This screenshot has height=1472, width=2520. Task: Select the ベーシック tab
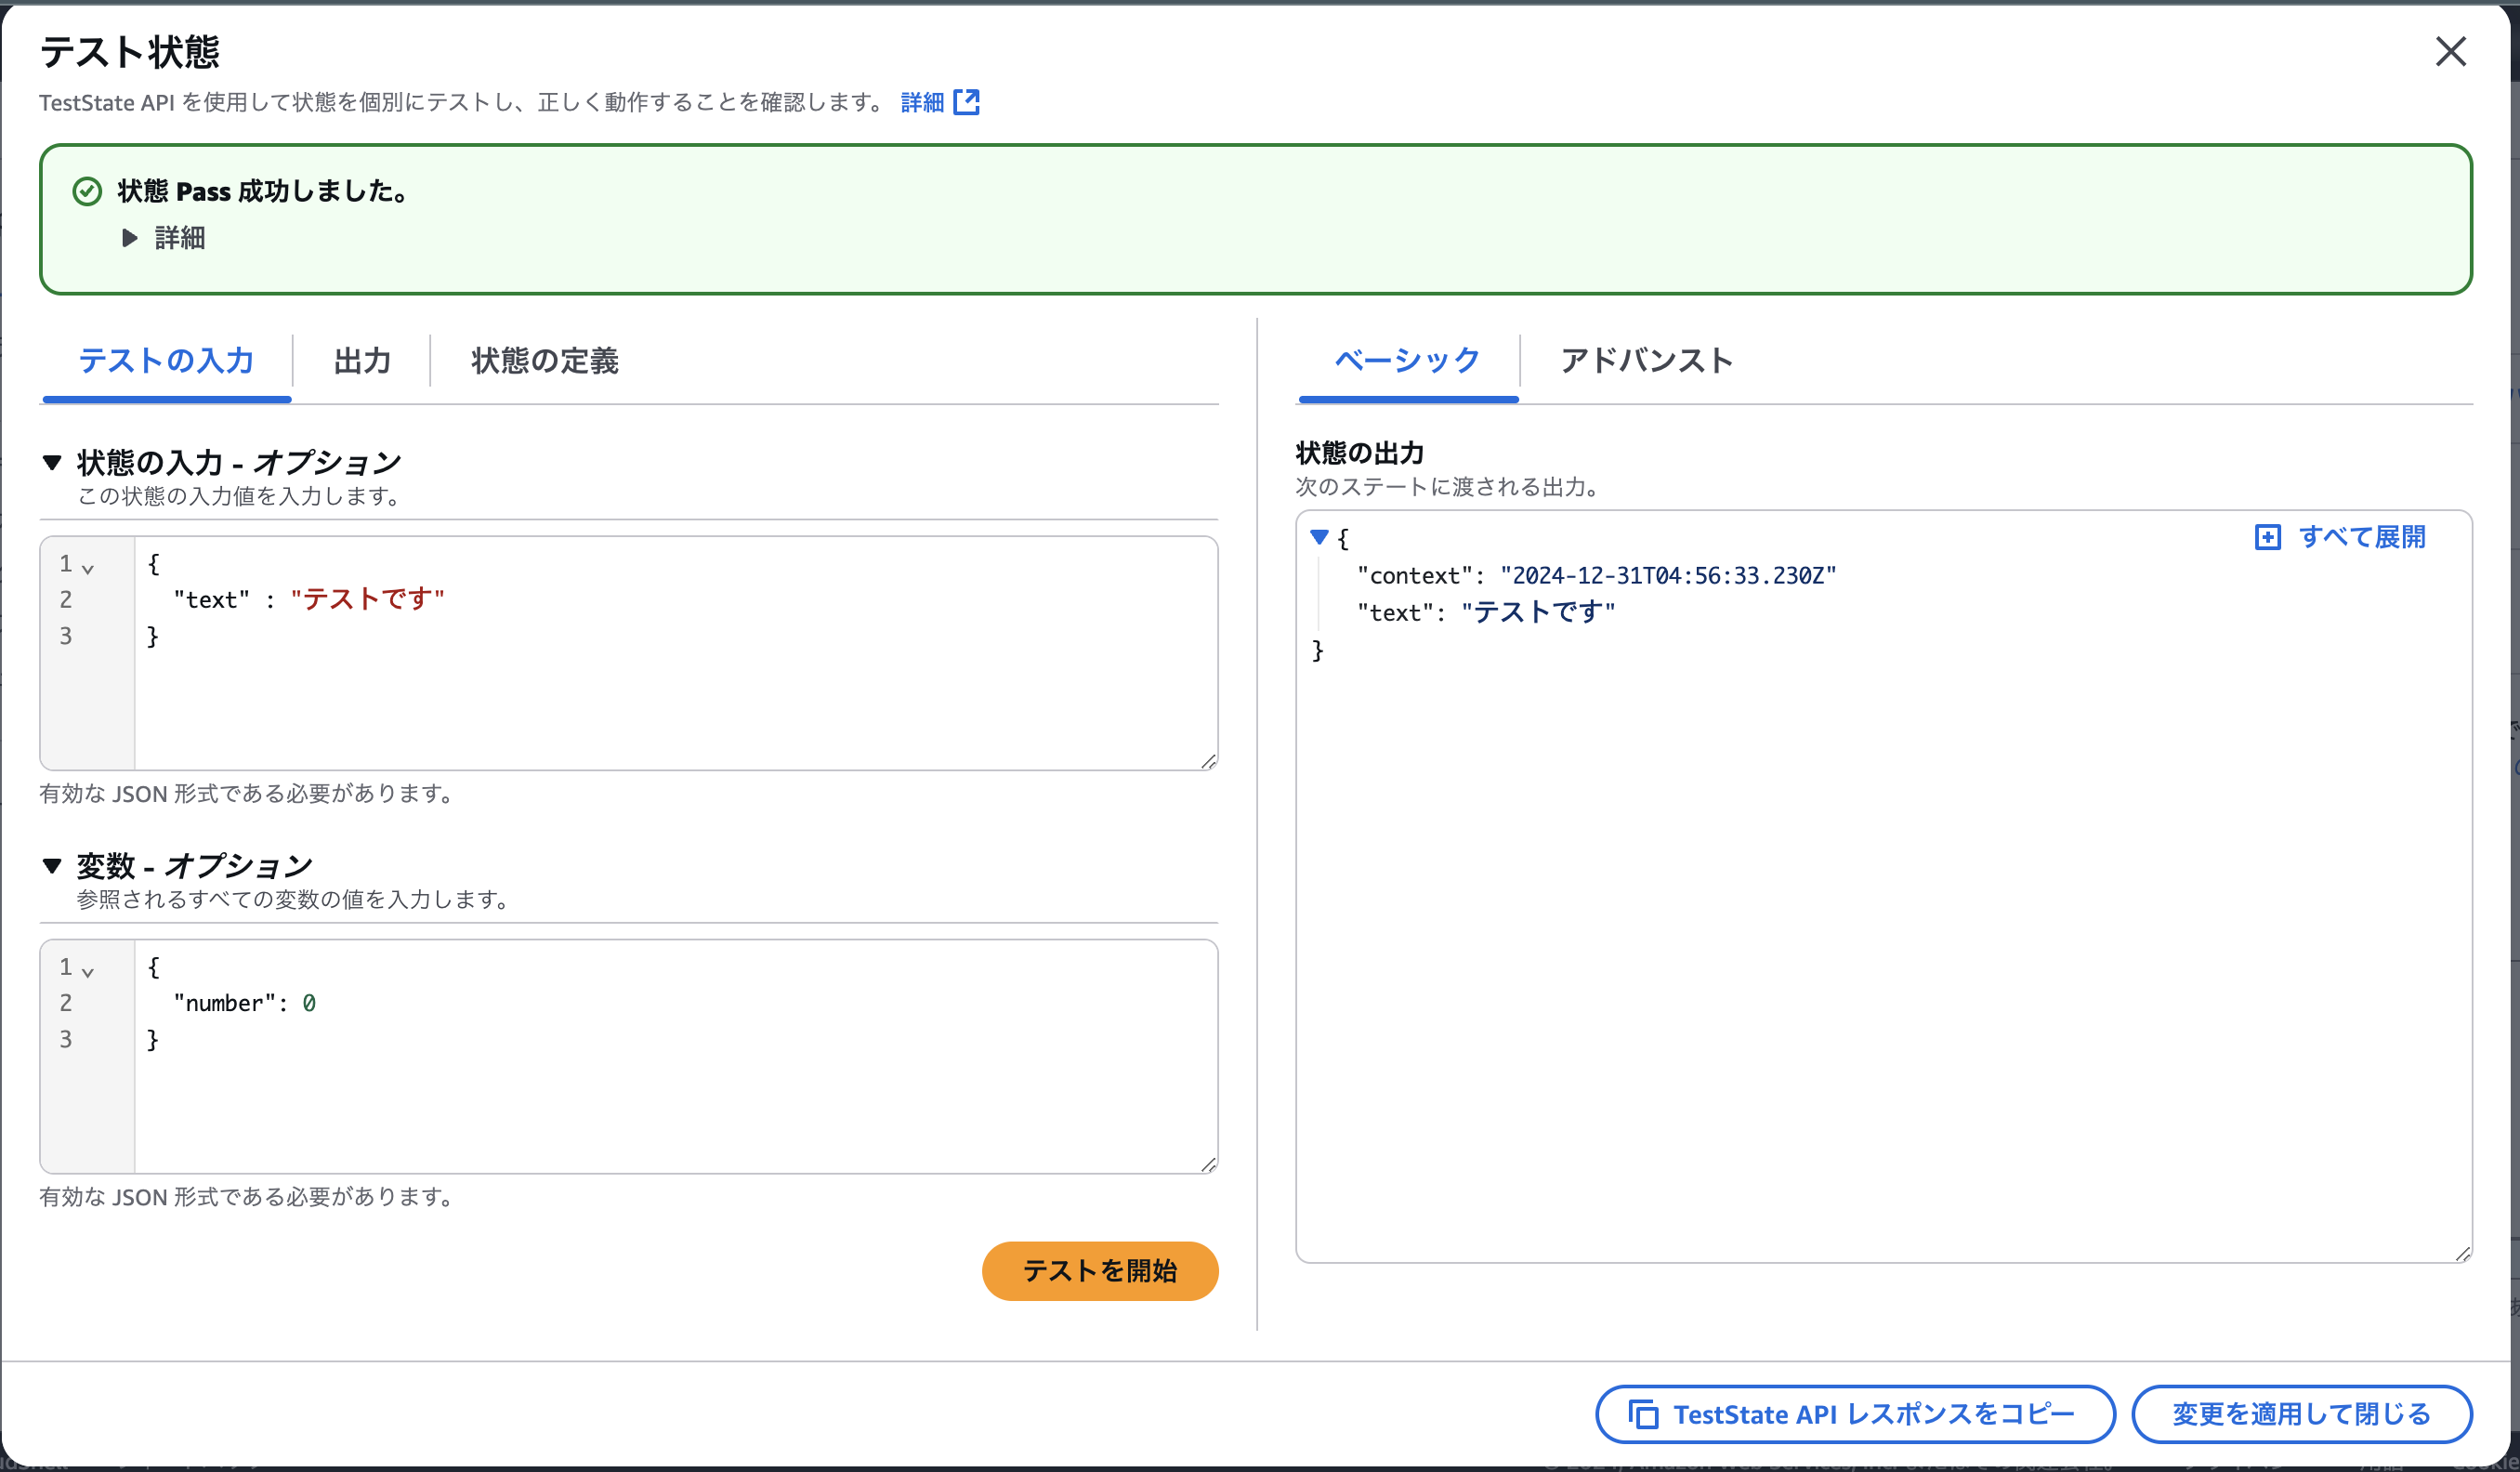click(1407, 361)
